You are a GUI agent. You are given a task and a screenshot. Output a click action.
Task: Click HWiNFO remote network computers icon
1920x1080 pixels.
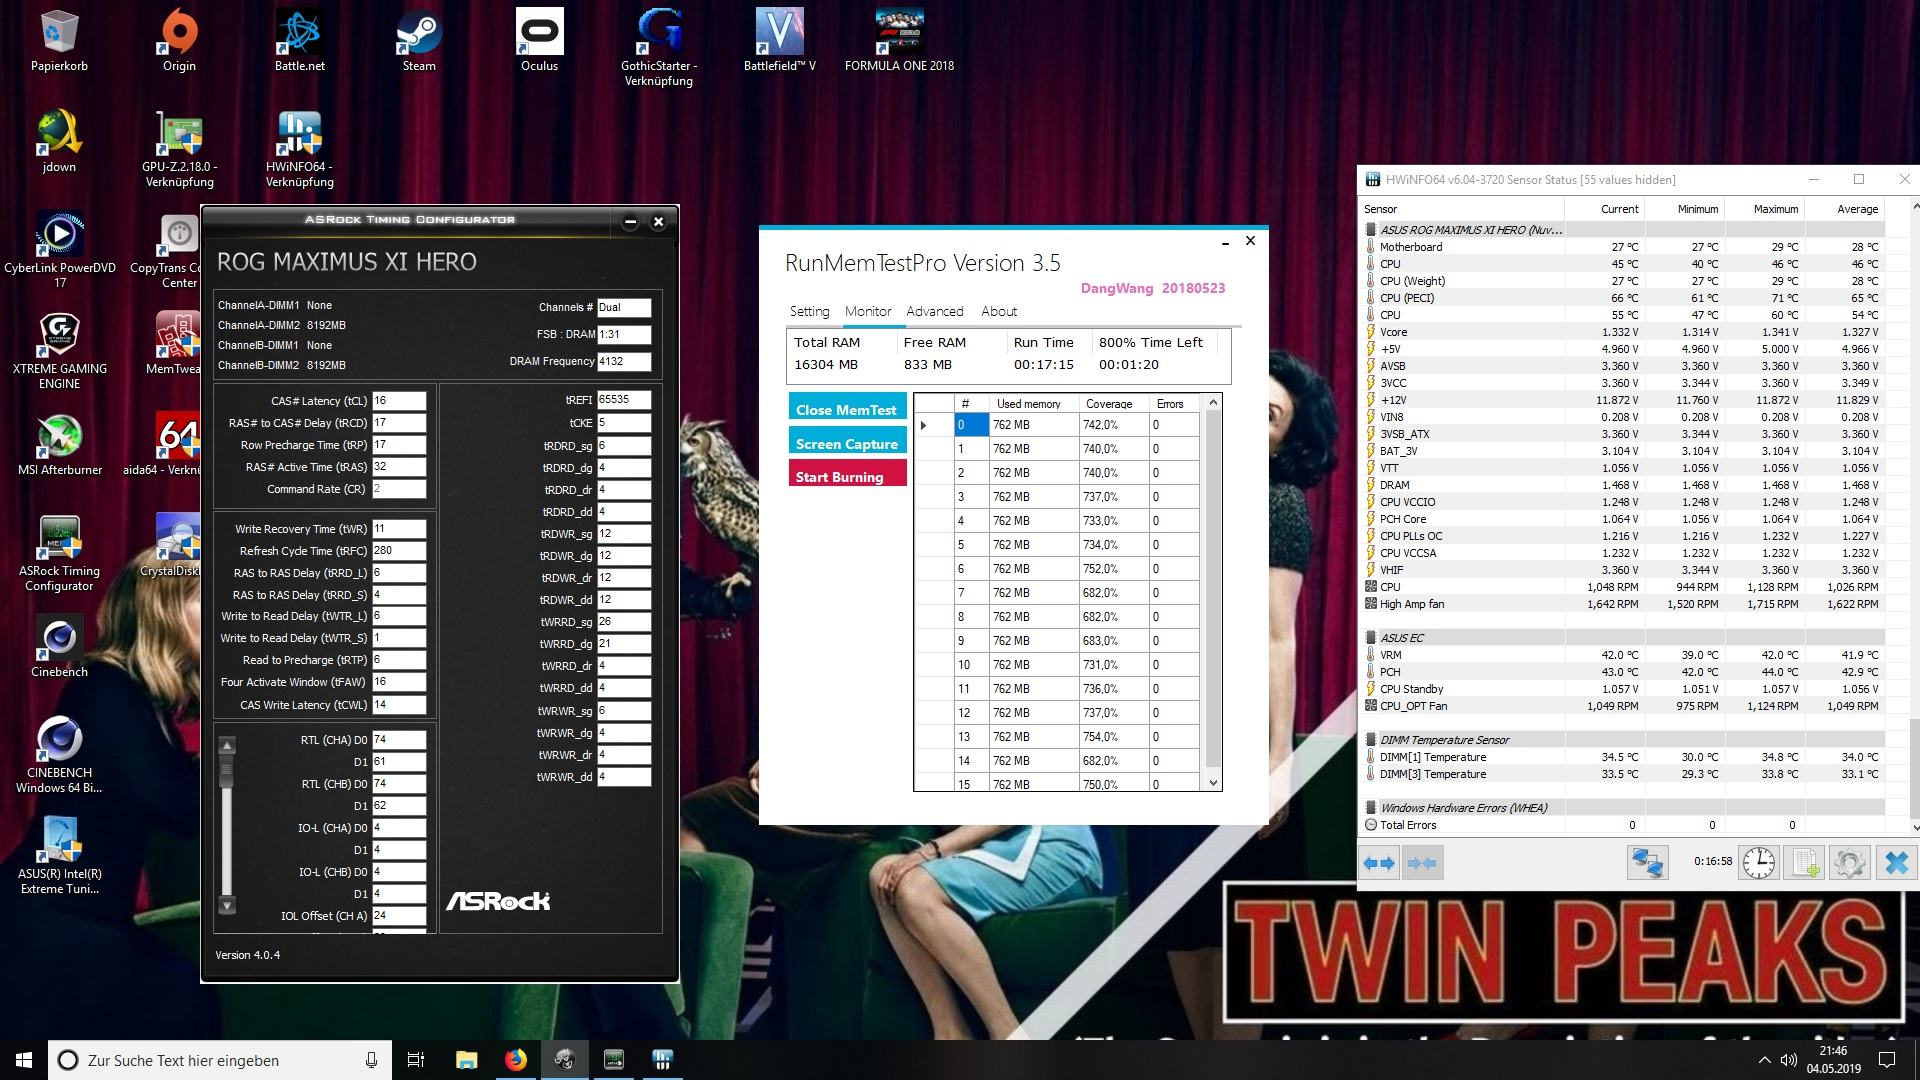tap(1647, 862)
